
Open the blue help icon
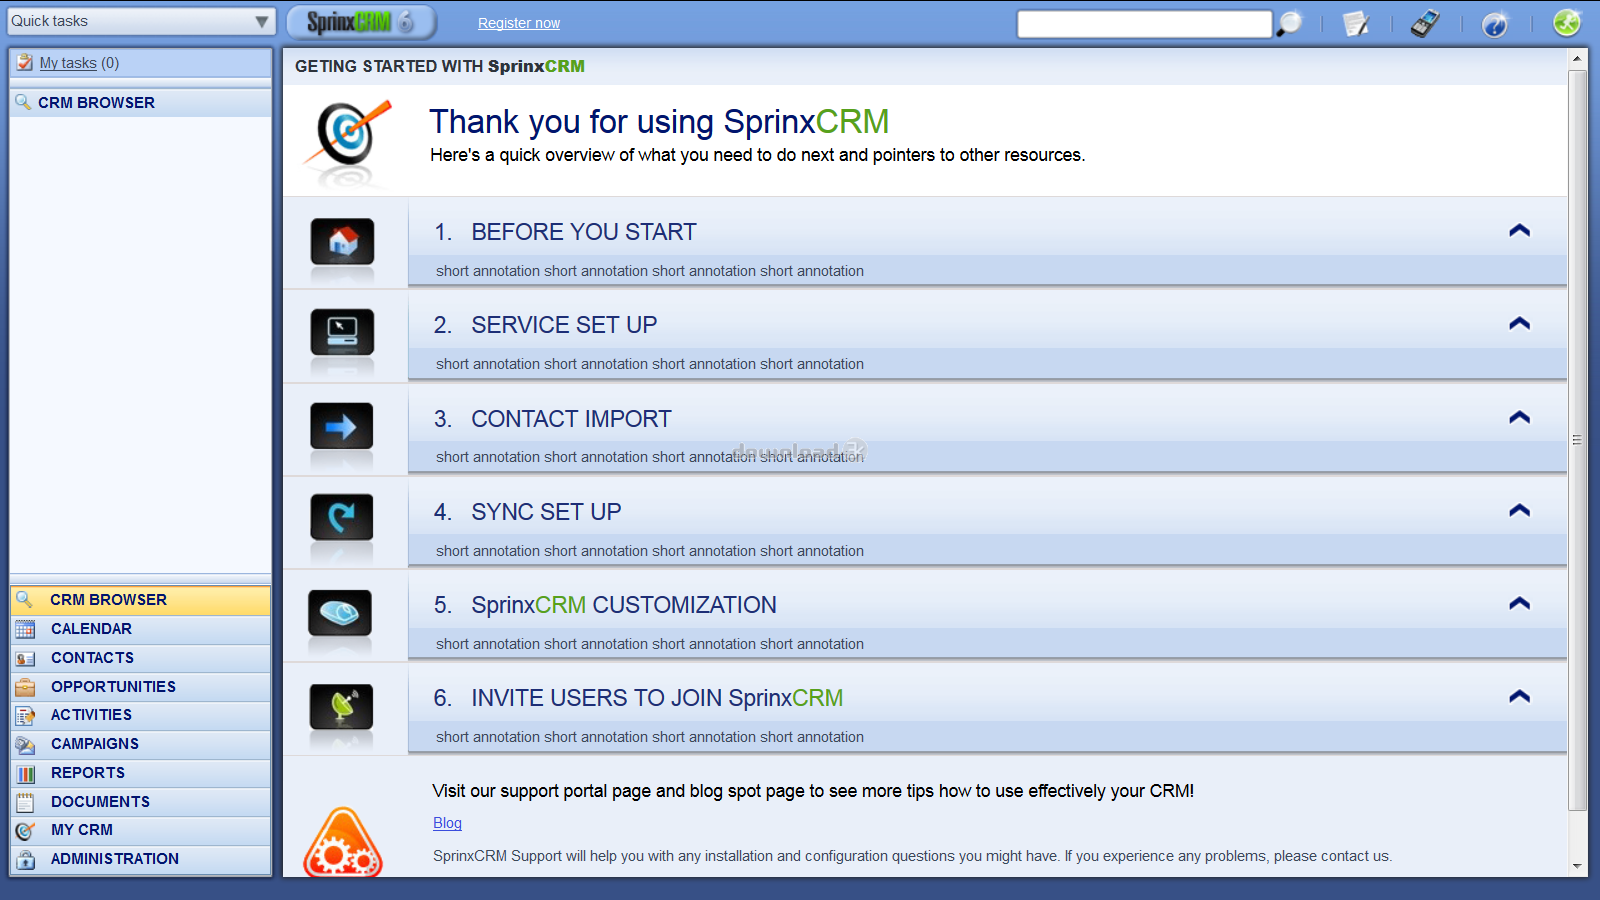pyautogui.click(x=1494, y=23)
